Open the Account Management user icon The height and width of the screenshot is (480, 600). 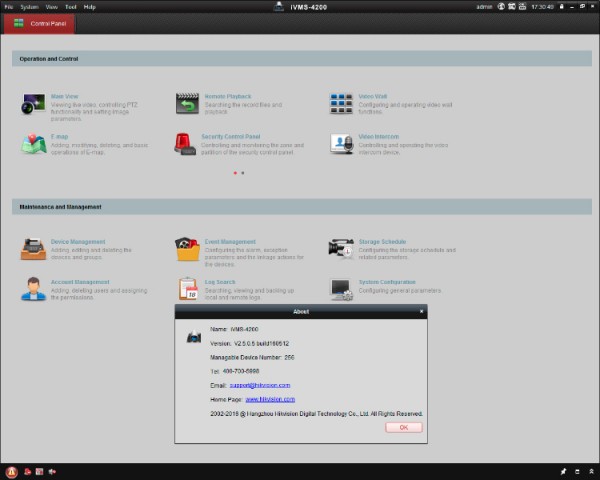[33, 289]
